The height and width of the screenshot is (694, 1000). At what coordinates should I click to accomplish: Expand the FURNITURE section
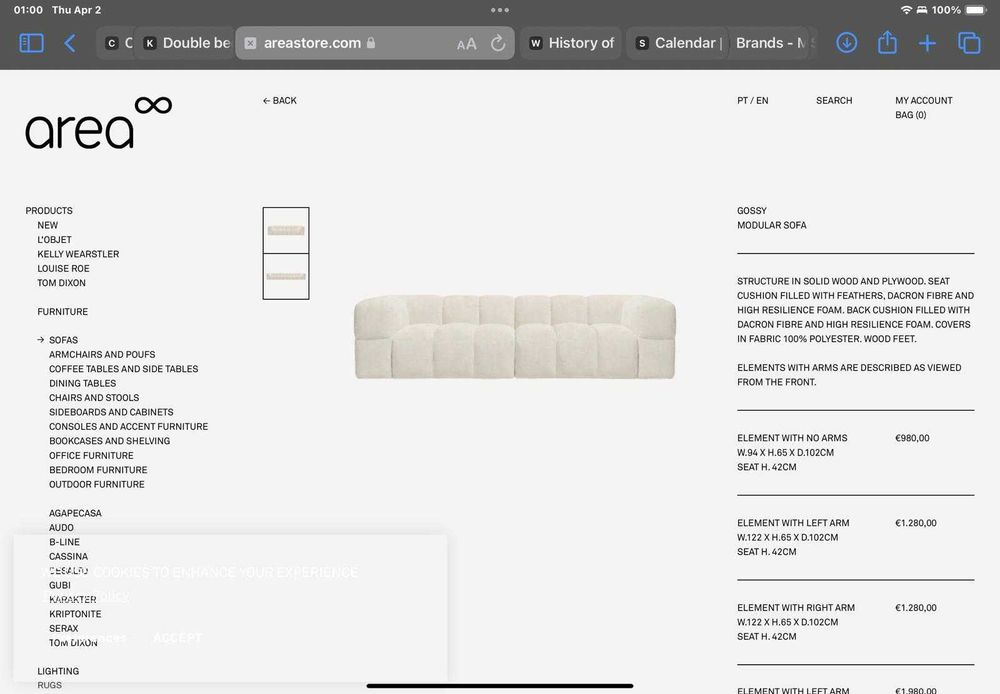pos(62,311)
